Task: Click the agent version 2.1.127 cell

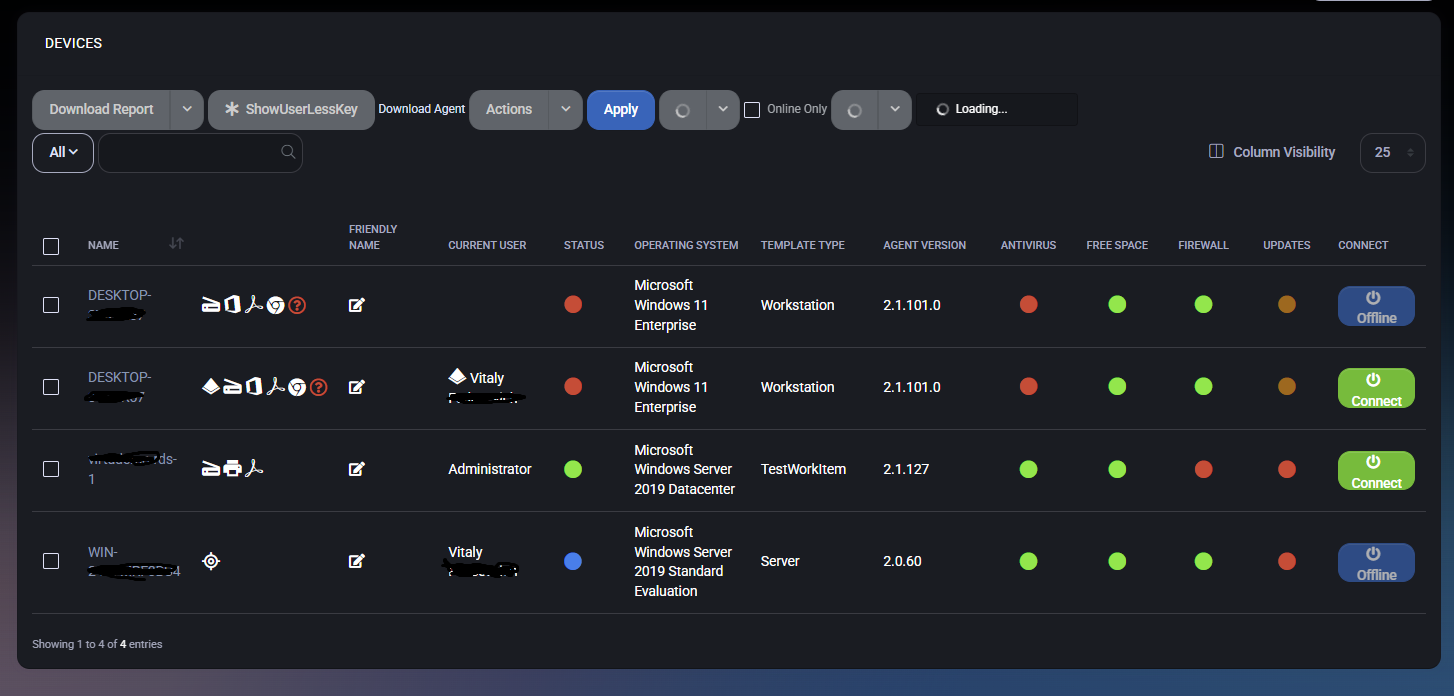Action: pos(906,469)
